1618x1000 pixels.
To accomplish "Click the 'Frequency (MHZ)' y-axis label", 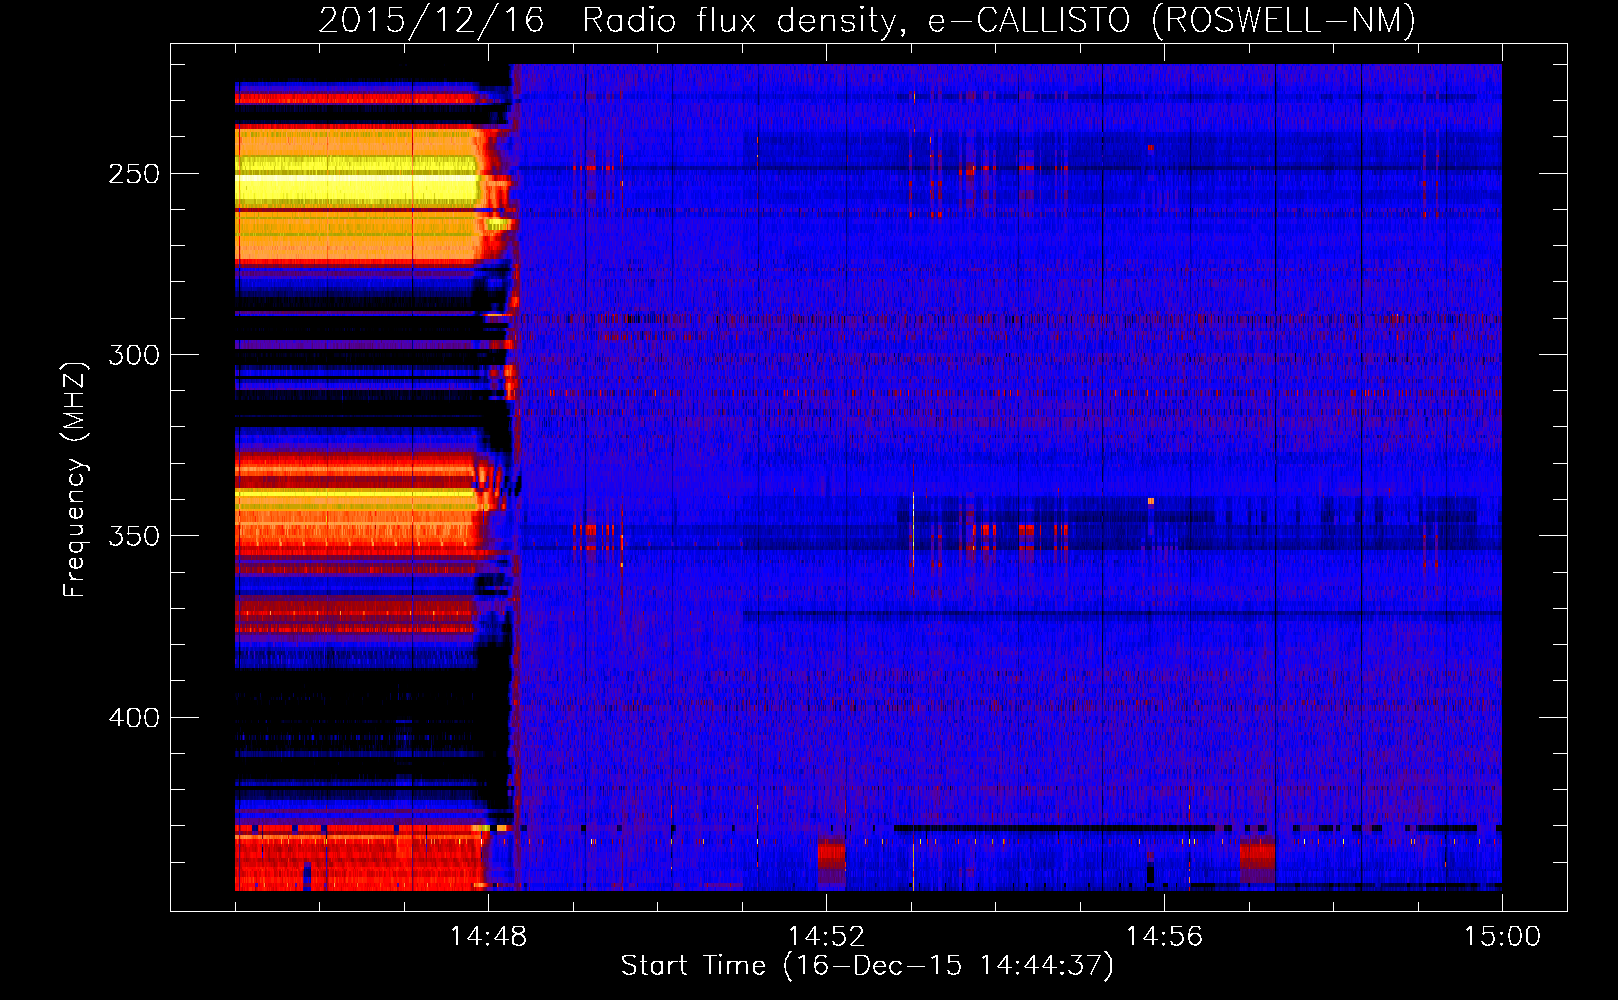I will coord(75,479).
